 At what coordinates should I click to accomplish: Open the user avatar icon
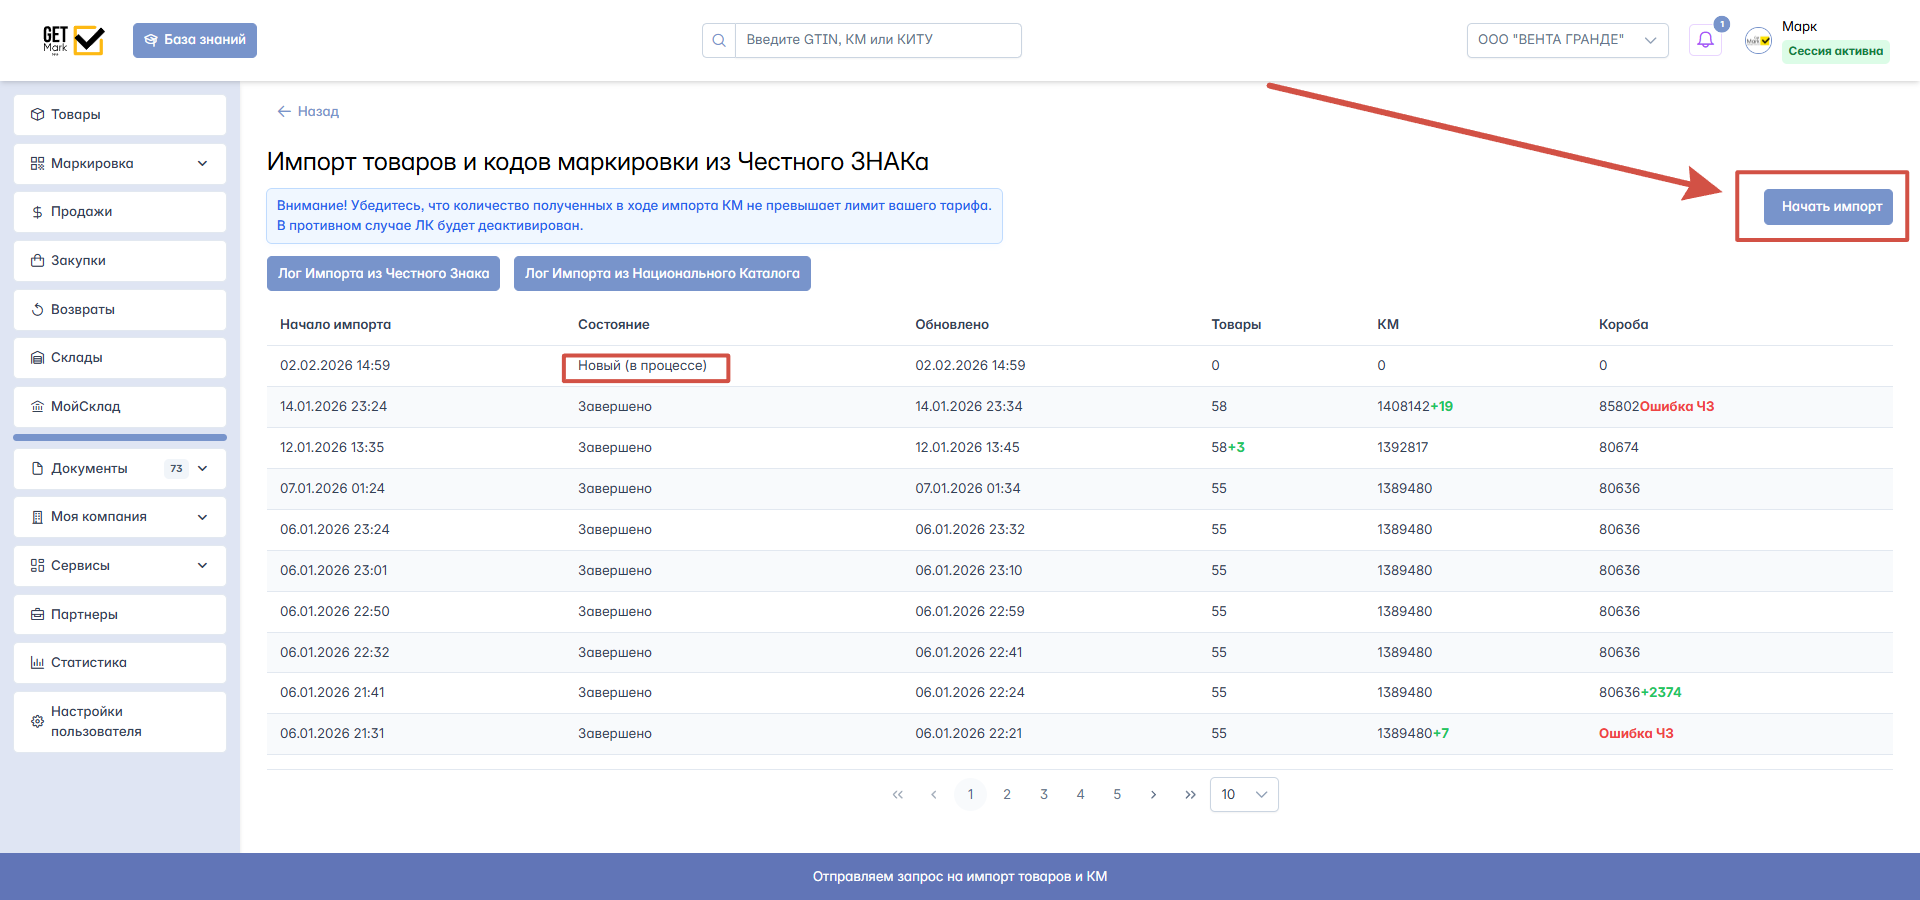1758,40
